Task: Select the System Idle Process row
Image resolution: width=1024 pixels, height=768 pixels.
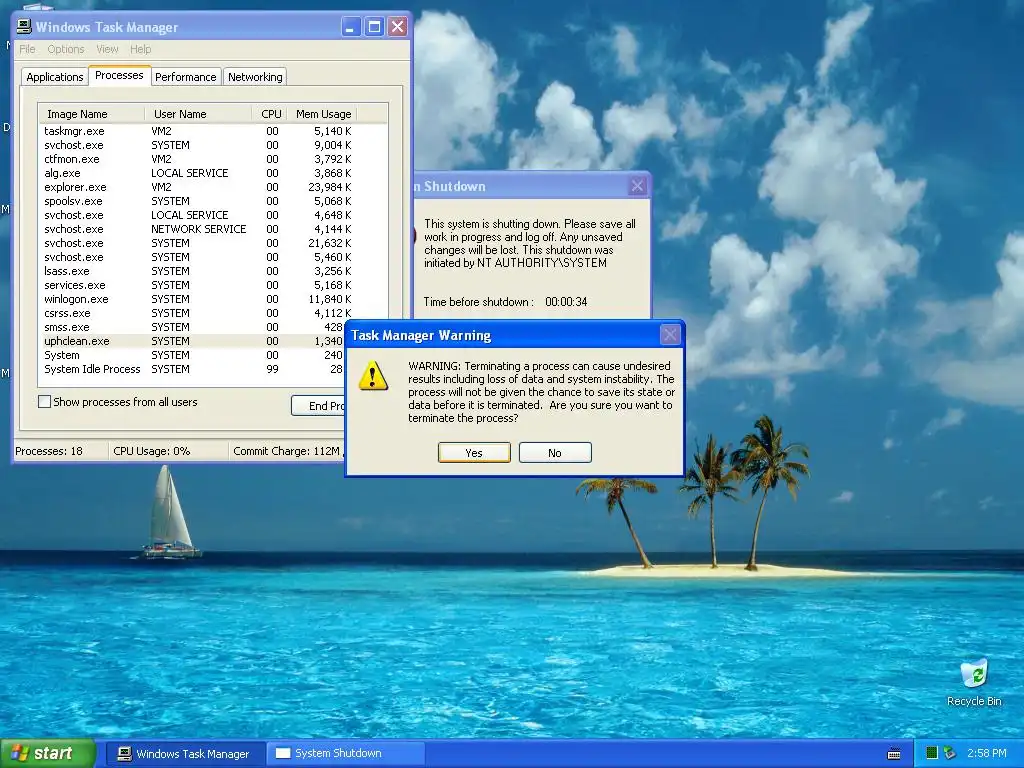Action: point(192,369)
